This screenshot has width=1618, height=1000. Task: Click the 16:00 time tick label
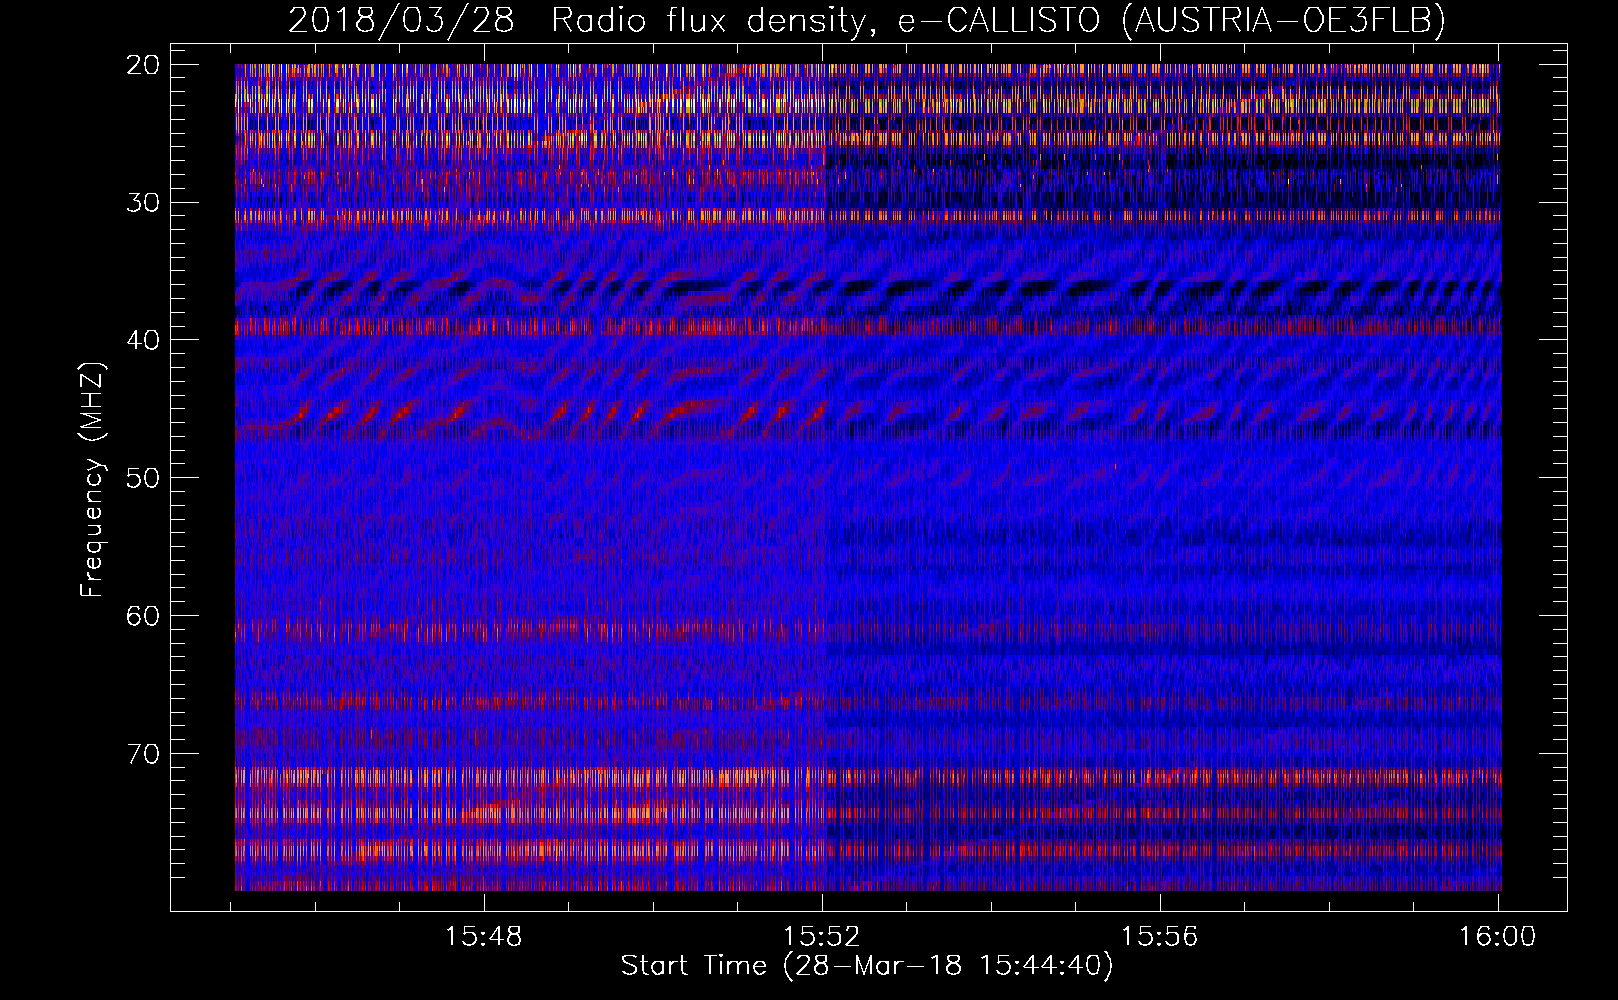coord(1498,937)
